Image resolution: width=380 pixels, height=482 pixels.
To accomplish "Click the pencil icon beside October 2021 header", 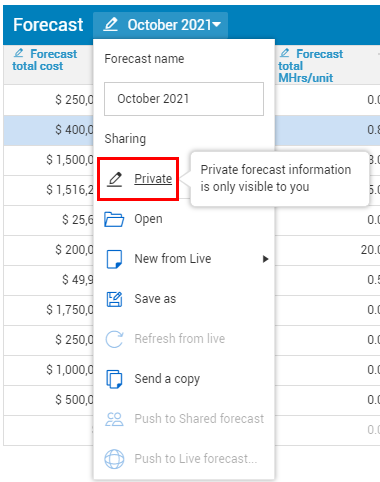I will click(111, 25).
